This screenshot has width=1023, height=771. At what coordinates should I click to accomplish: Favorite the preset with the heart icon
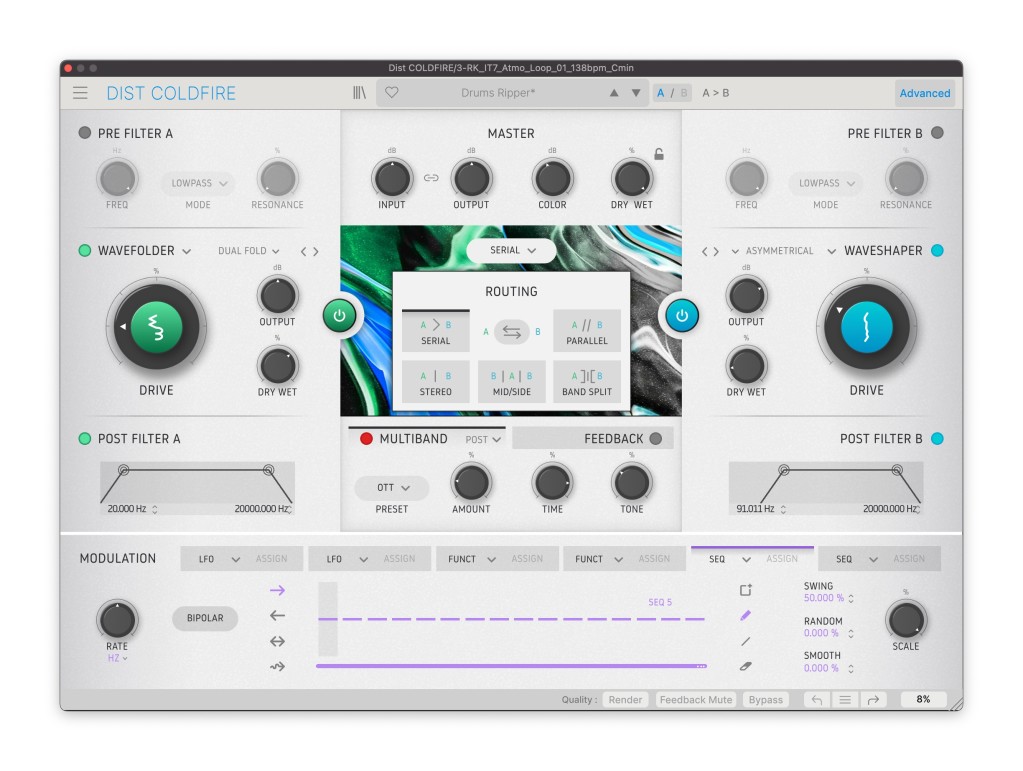tap(392, 93)
